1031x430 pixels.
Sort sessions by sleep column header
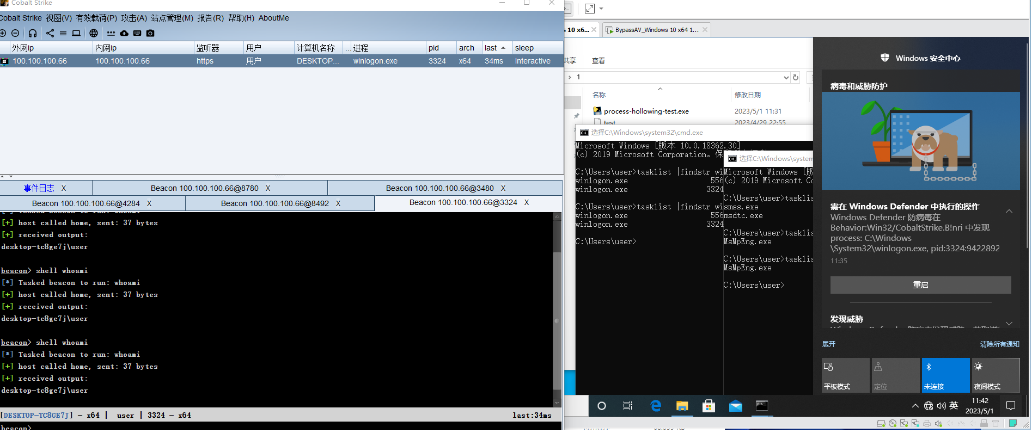[537, 48]
